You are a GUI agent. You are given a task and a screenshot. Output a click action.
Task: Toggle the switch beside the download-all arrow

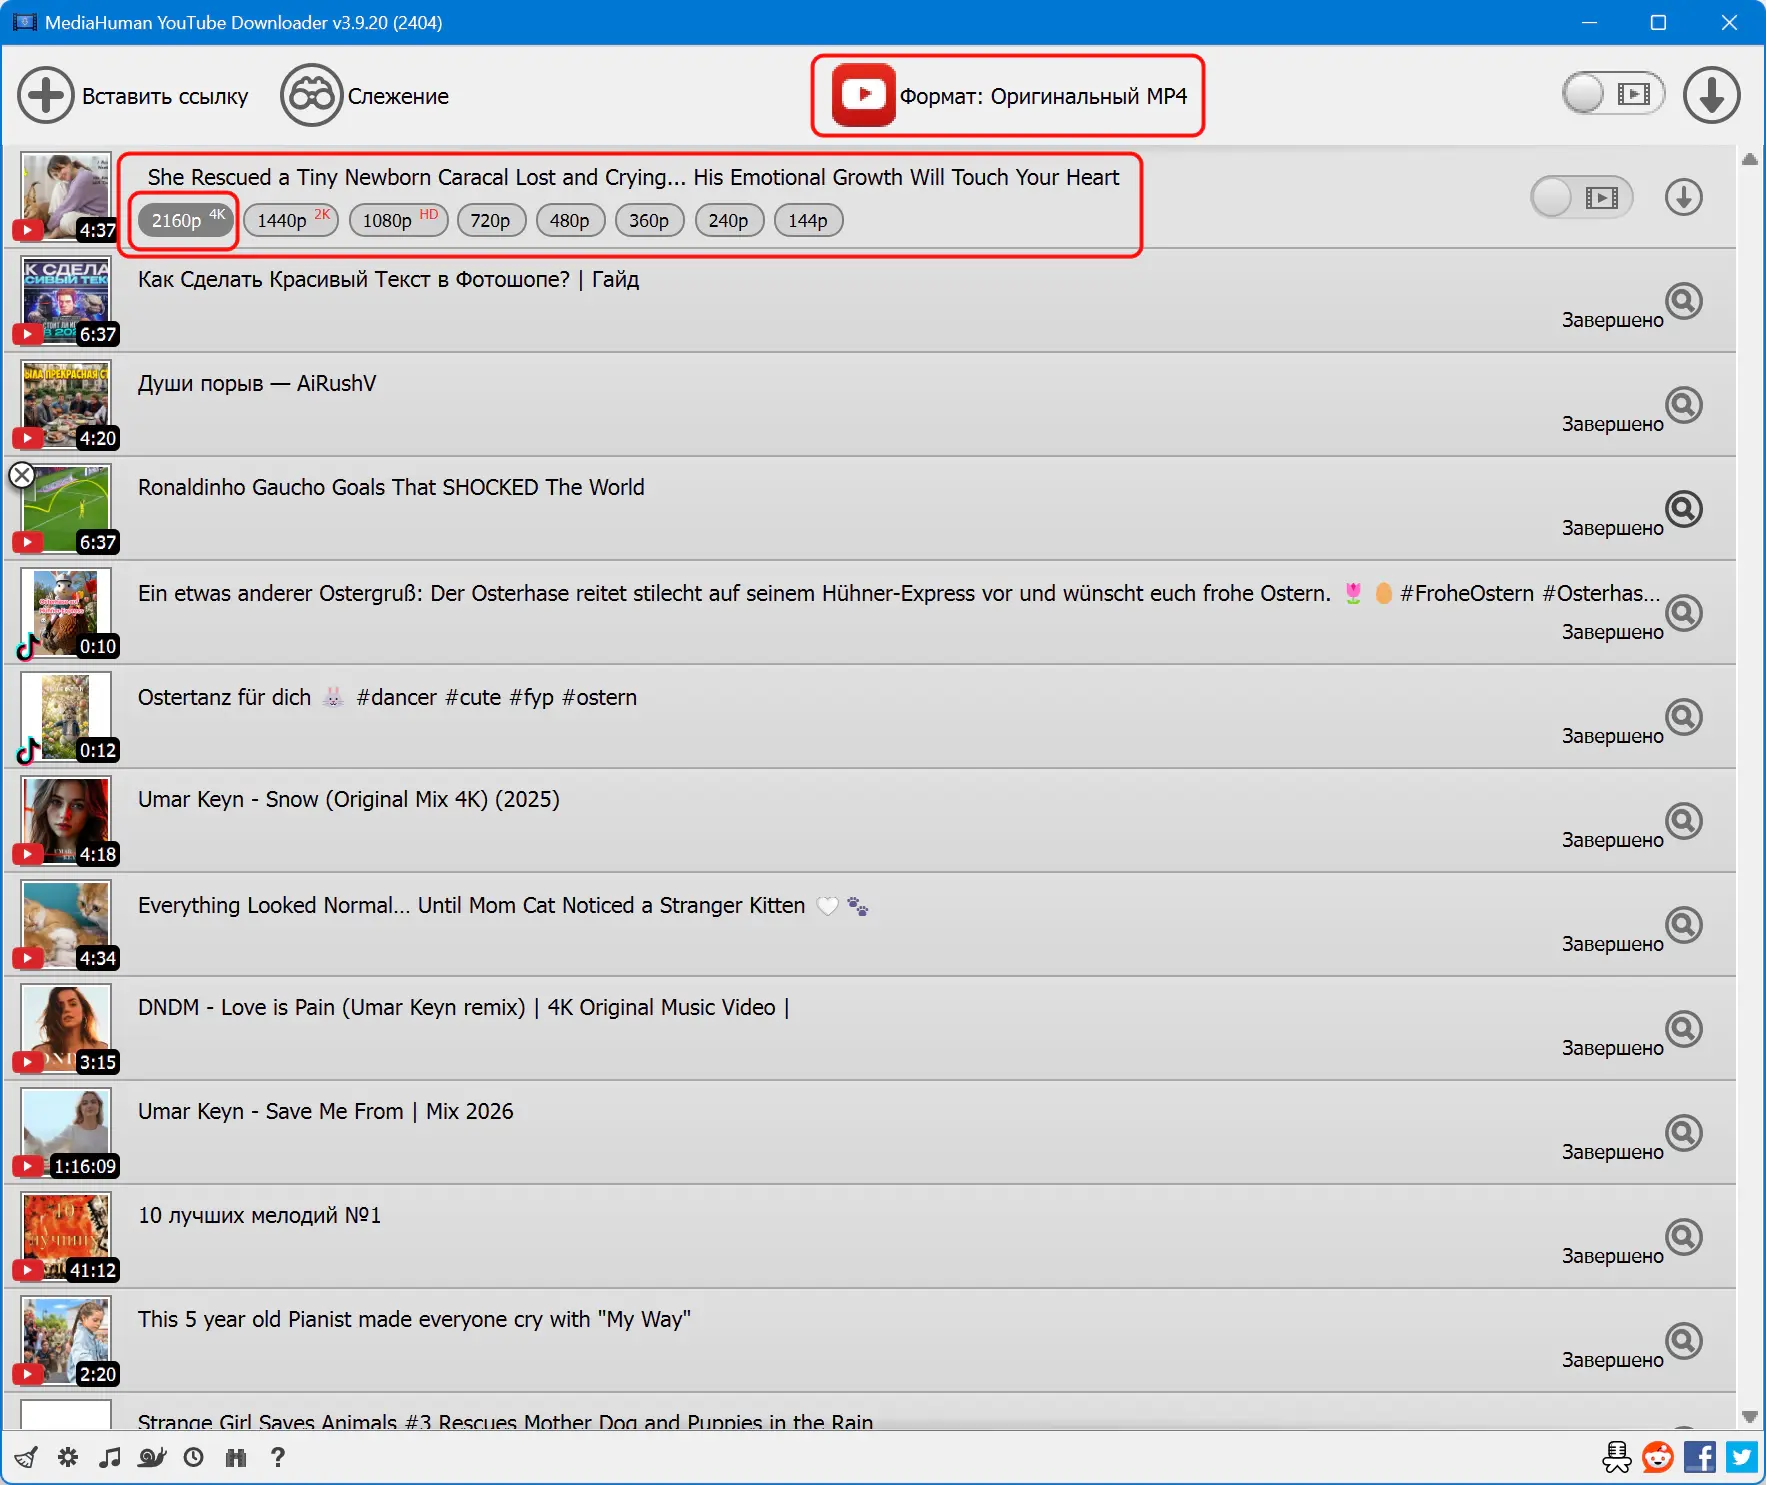pos(1613,95)
